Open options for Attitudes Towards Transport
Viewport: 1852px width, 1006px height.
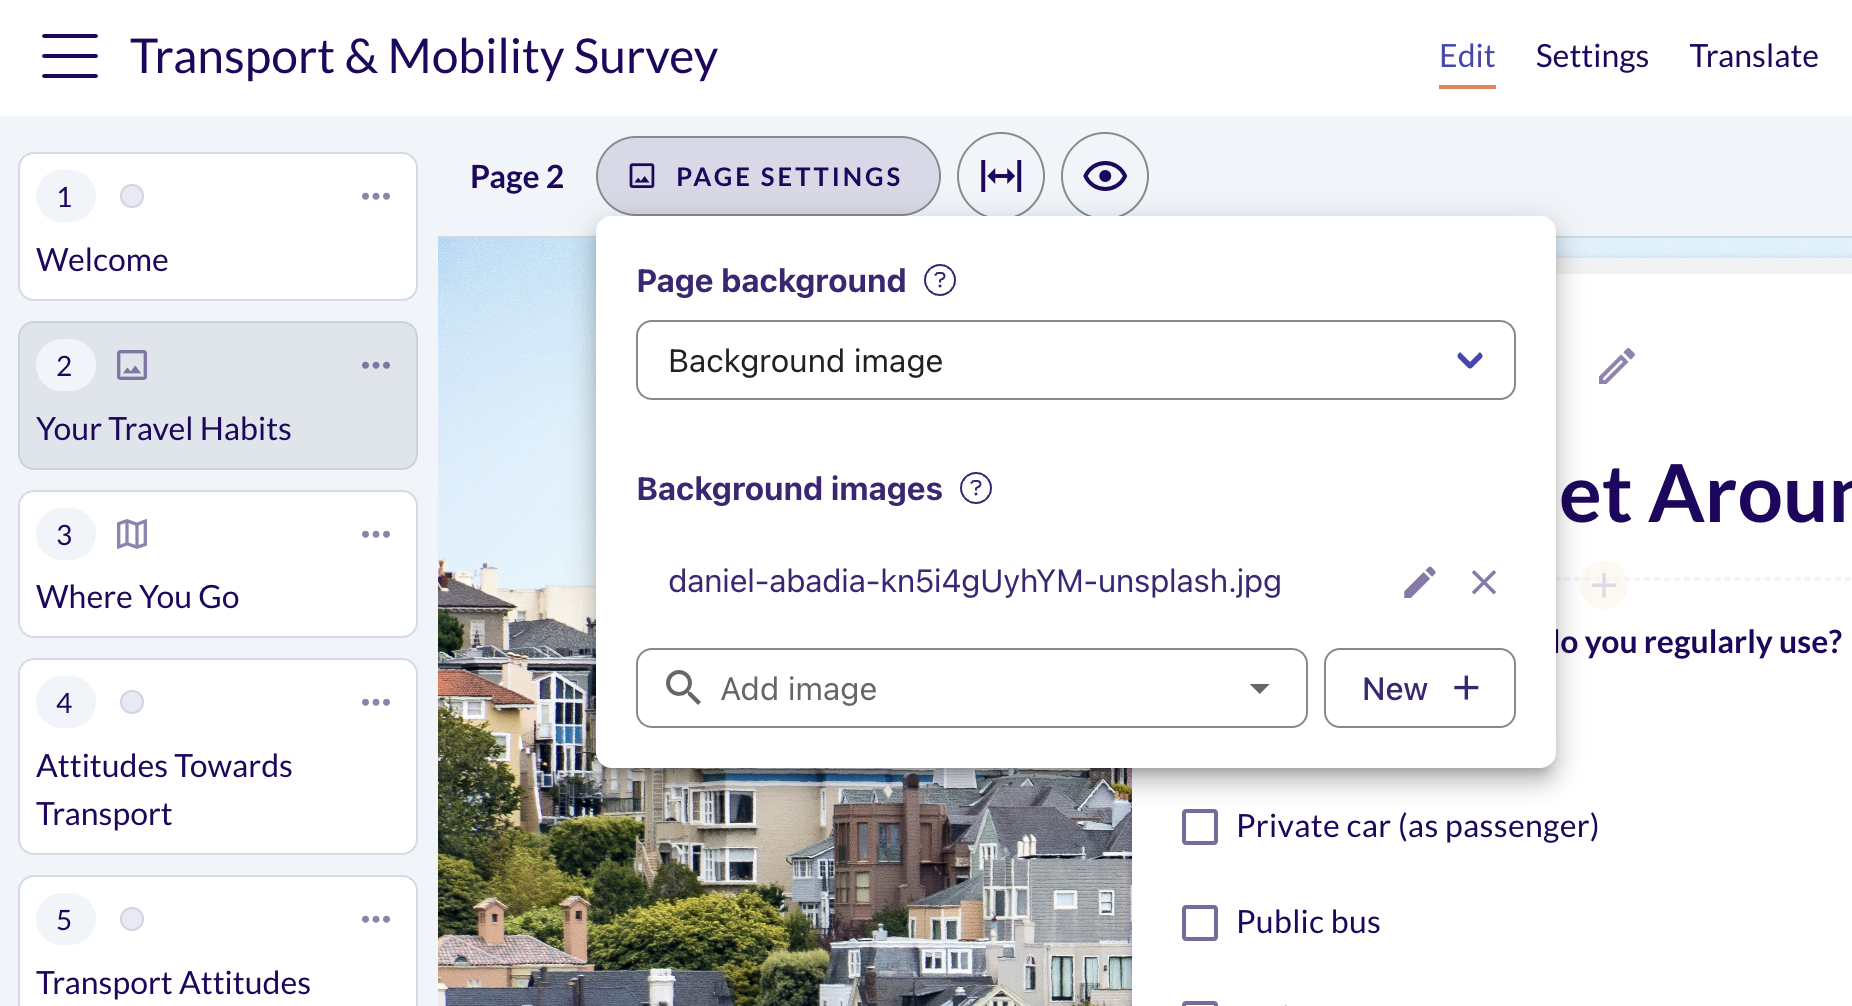(x=376, y=702)
